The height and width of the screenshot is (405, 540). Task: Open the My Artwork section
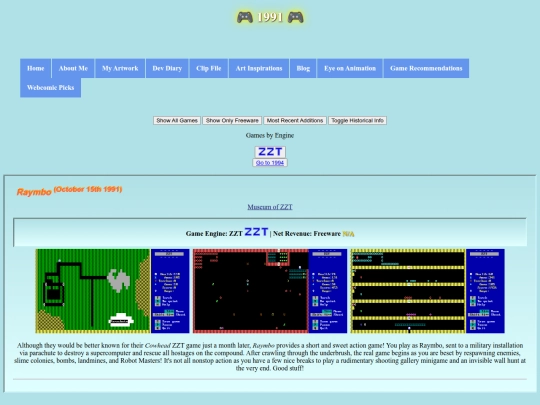(x=120, y=68)
